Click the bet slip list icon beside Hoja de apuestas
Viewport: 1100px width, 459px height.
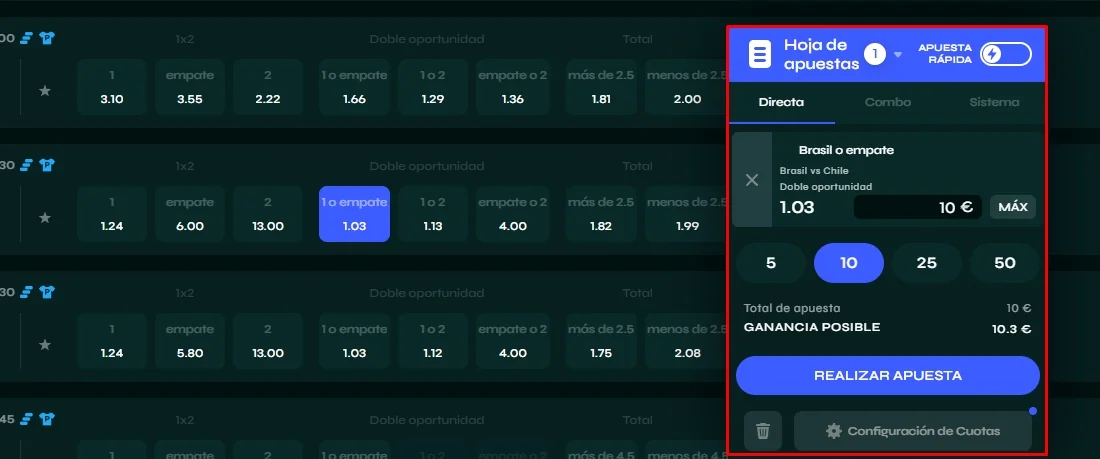(x=760, y=54)
